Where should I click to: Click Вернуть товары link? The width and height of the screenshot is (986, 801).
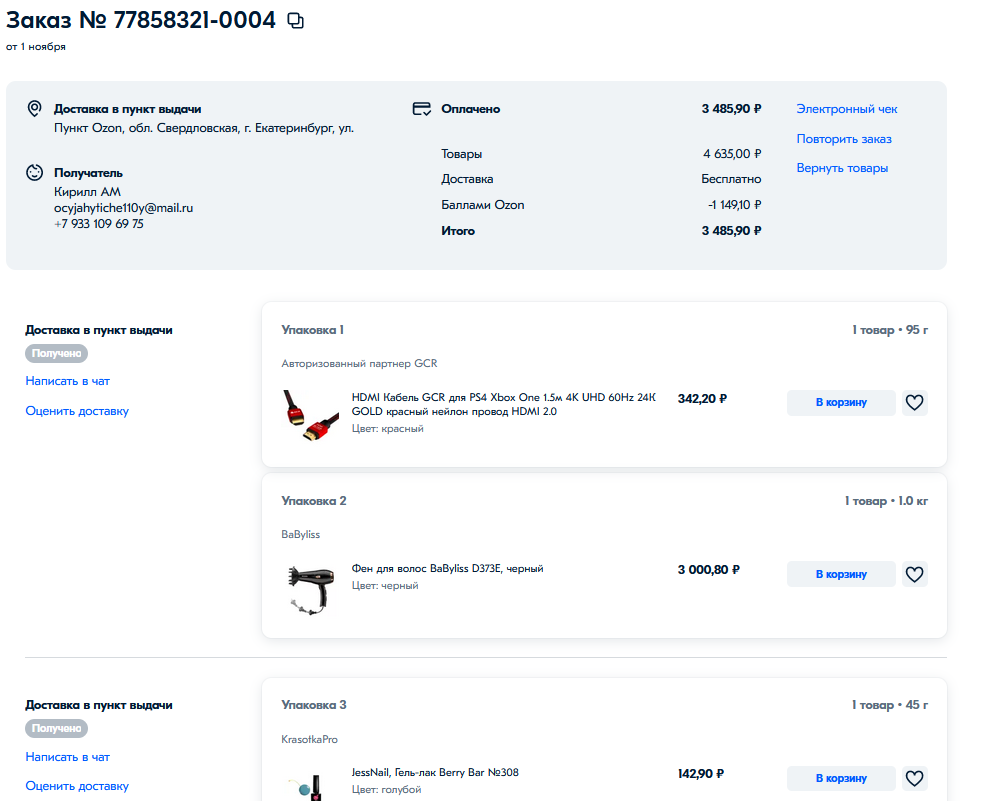click(842, 168)
